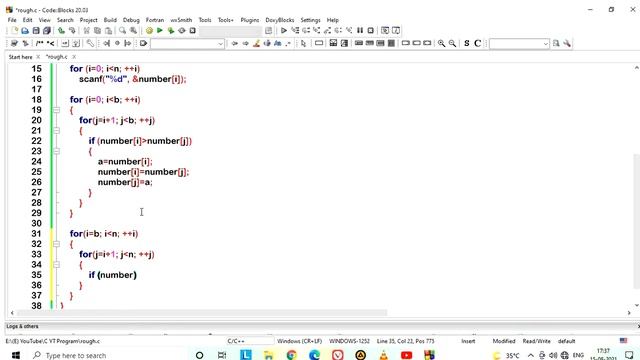Click the Stop debugger icon

pyautogui.click(x=371, y=31)
